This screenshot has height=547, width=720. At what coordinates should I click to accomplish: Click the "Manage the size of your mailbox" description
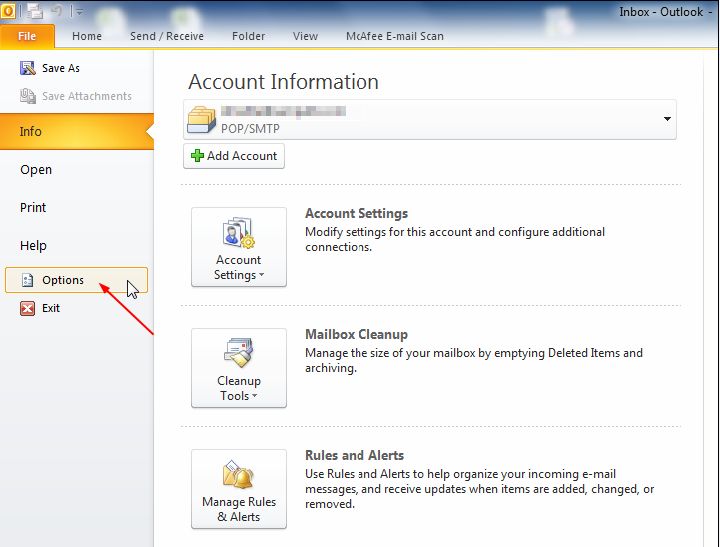474,360
